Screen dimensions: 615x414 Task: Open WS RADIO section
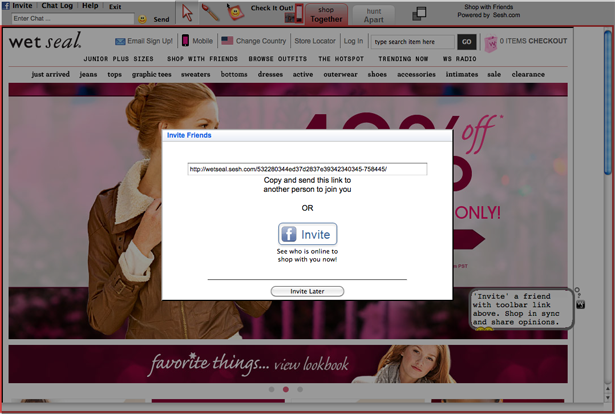(460, 59)
